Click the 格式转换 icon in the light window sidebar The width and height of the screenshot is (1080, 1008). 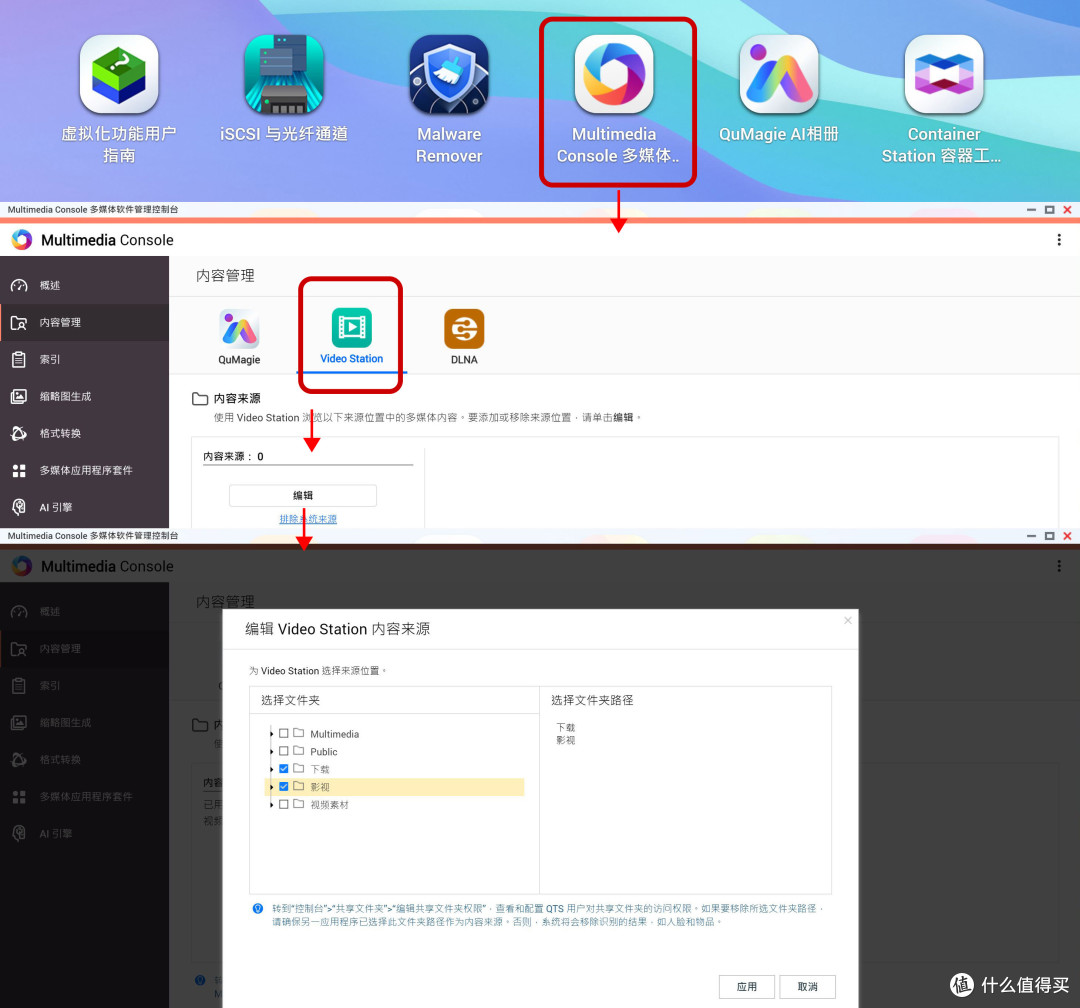coord(19,433)
